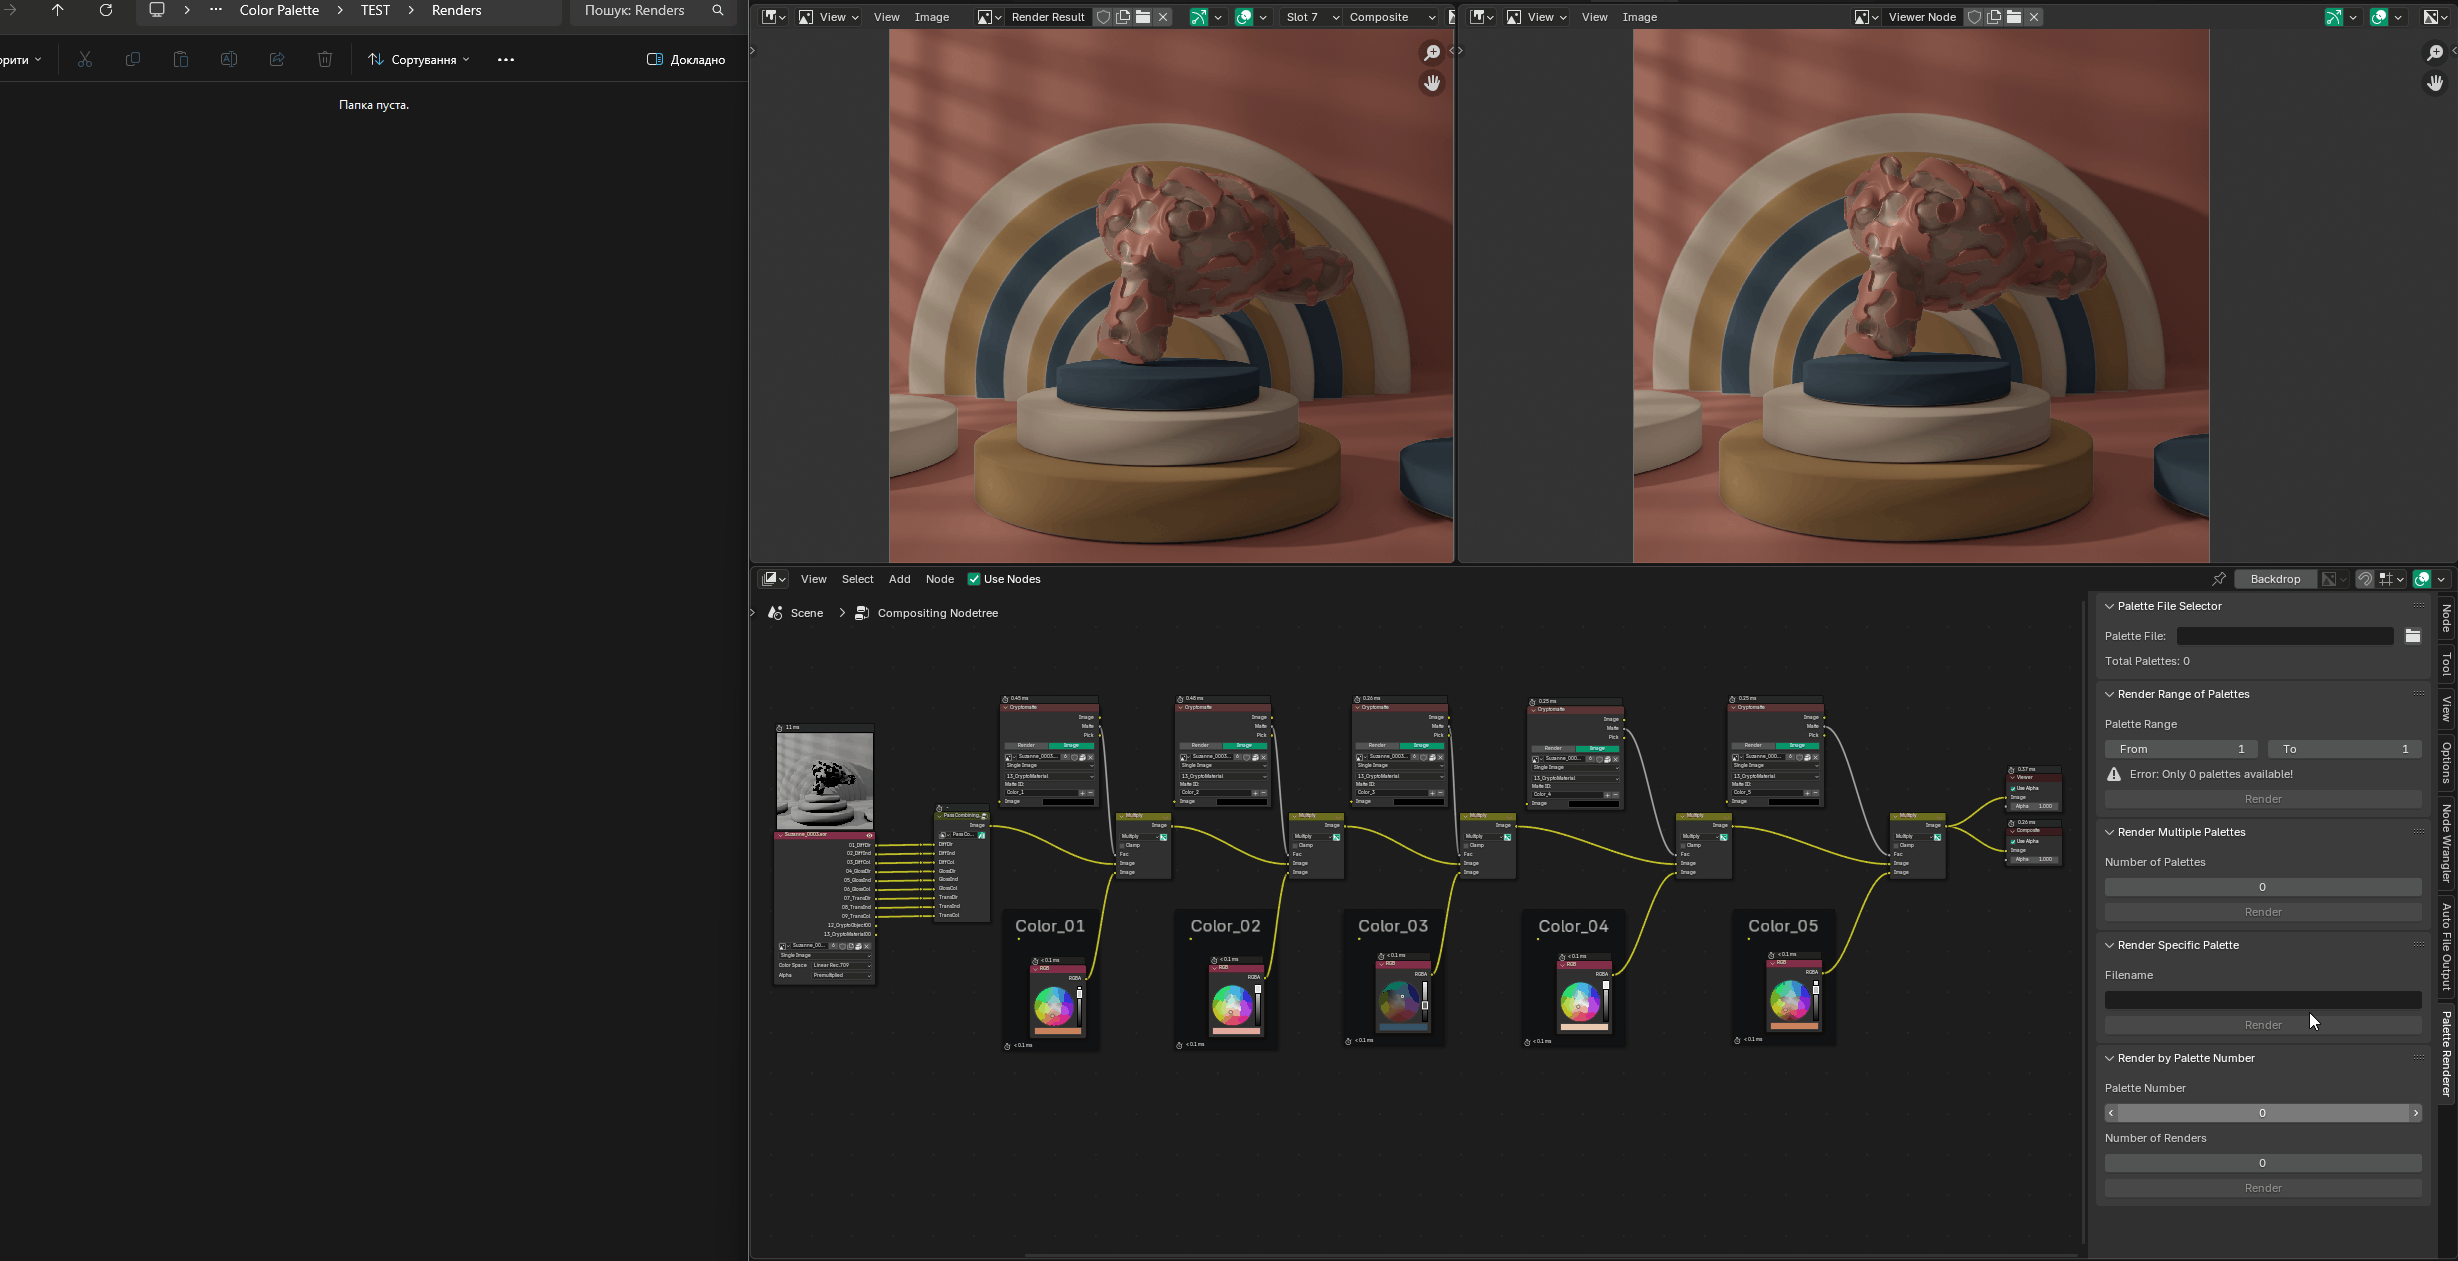Screen dimensions: 2458x1261
Task: Click up arrow in file explorer navigation
Action: pyautogui.click(x=57, y=10)
